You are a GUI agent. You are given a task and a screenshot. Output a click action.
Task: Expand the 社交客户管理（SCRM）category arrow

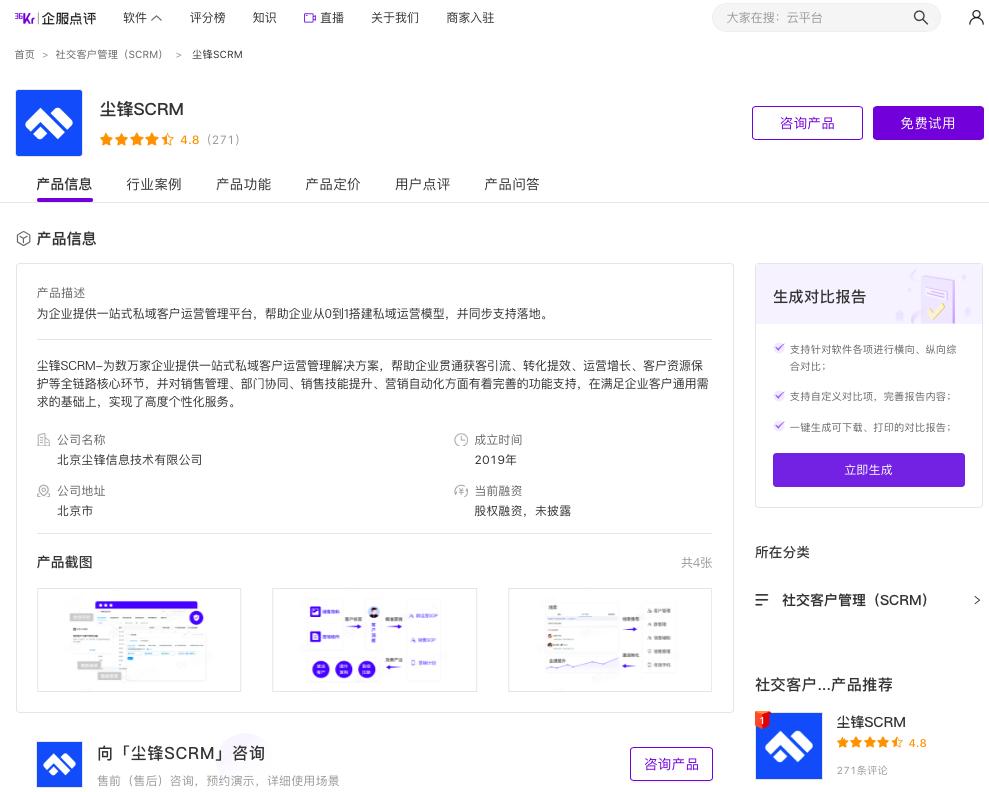pyautogui.click(x=977, y=600)
